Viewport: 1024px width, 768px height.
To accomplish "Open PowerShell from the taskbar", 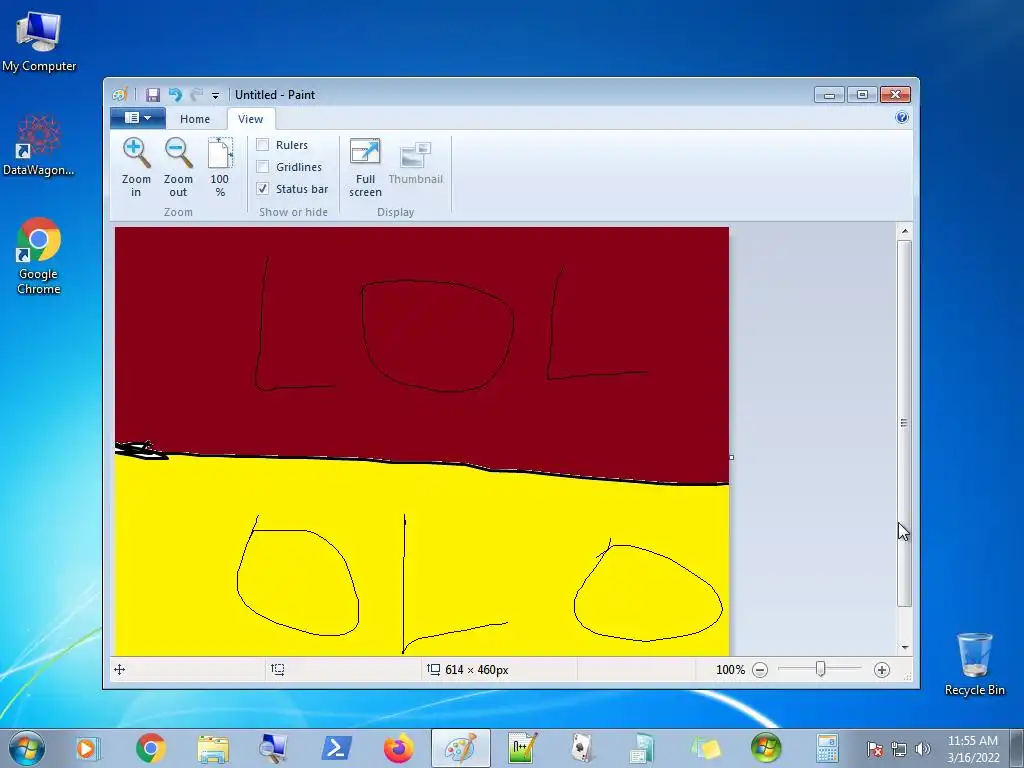I will click(336, 748).
